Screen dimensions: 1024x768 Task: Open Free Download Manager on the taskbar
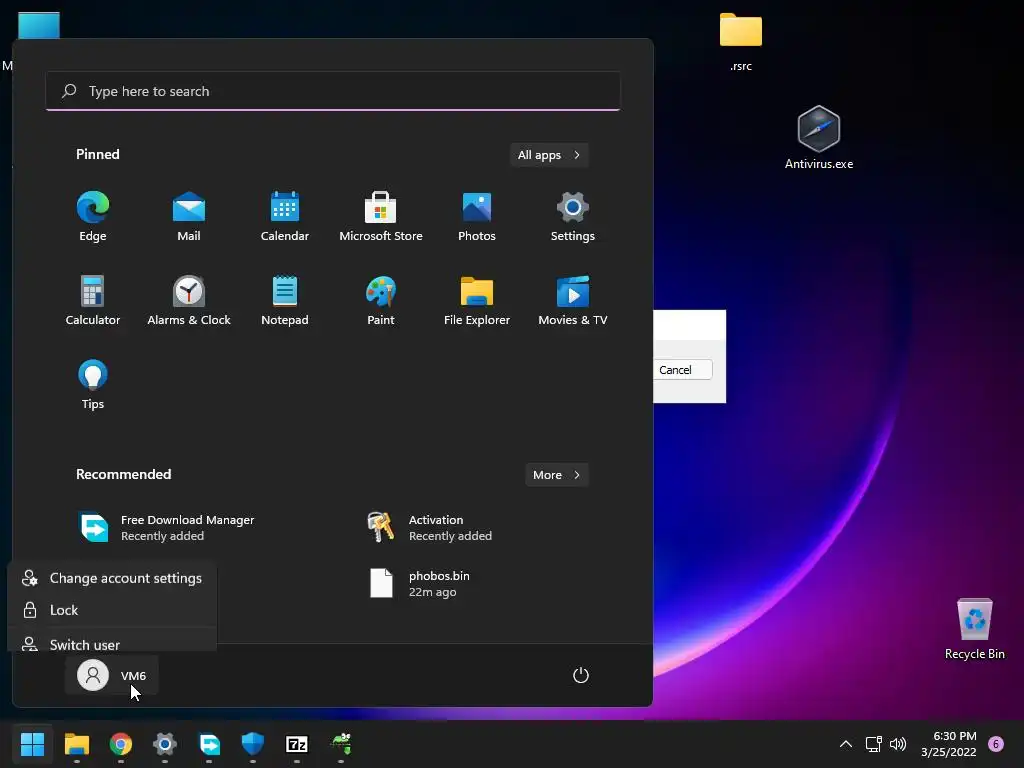point(209,744)
